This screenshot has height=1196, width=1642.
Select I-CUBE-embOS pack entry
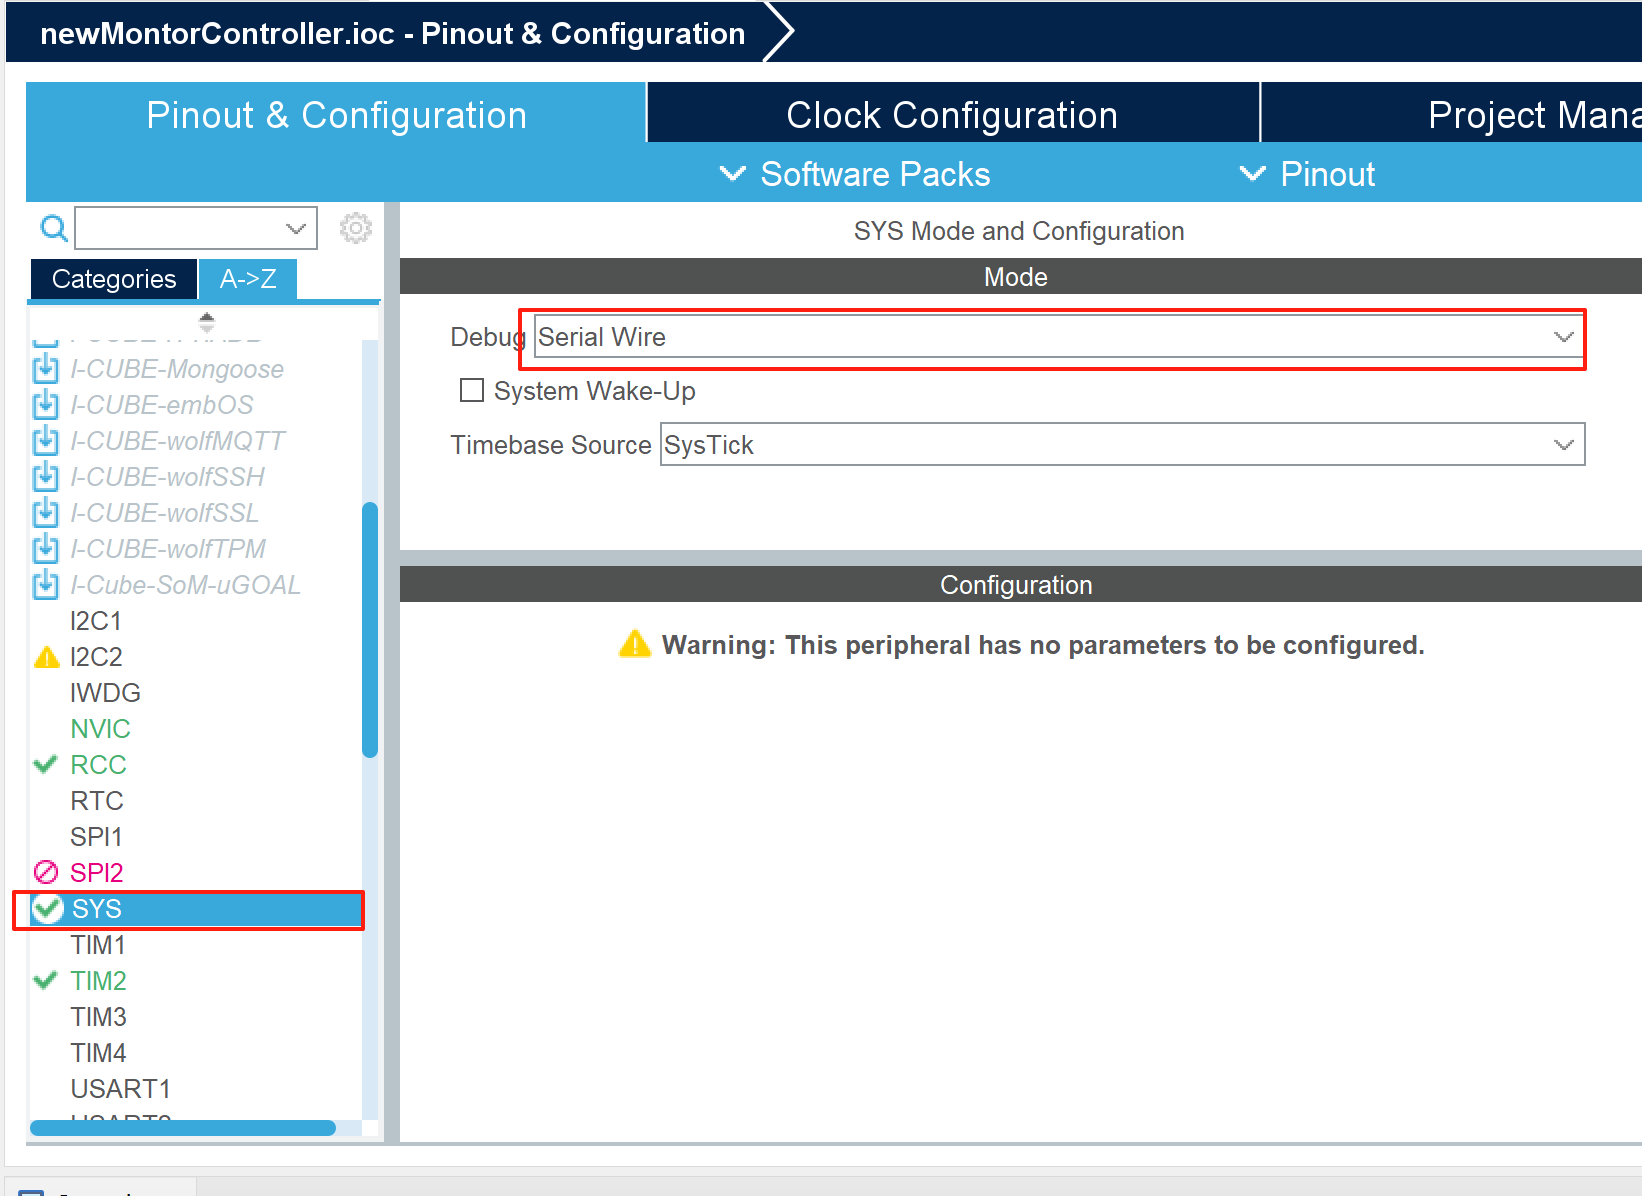(x=162, y=405)
